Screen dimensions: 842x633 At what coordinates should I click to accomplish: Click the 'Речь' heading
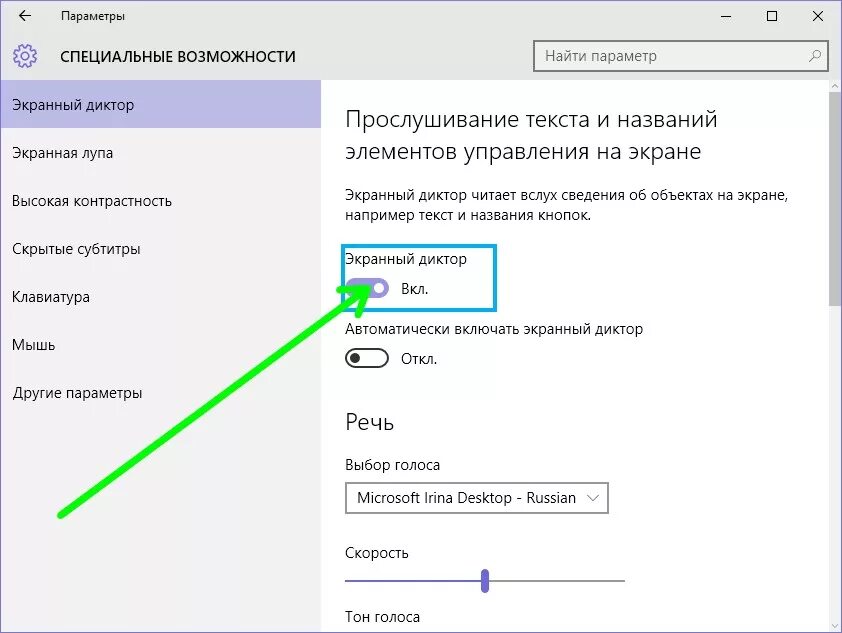369,423
